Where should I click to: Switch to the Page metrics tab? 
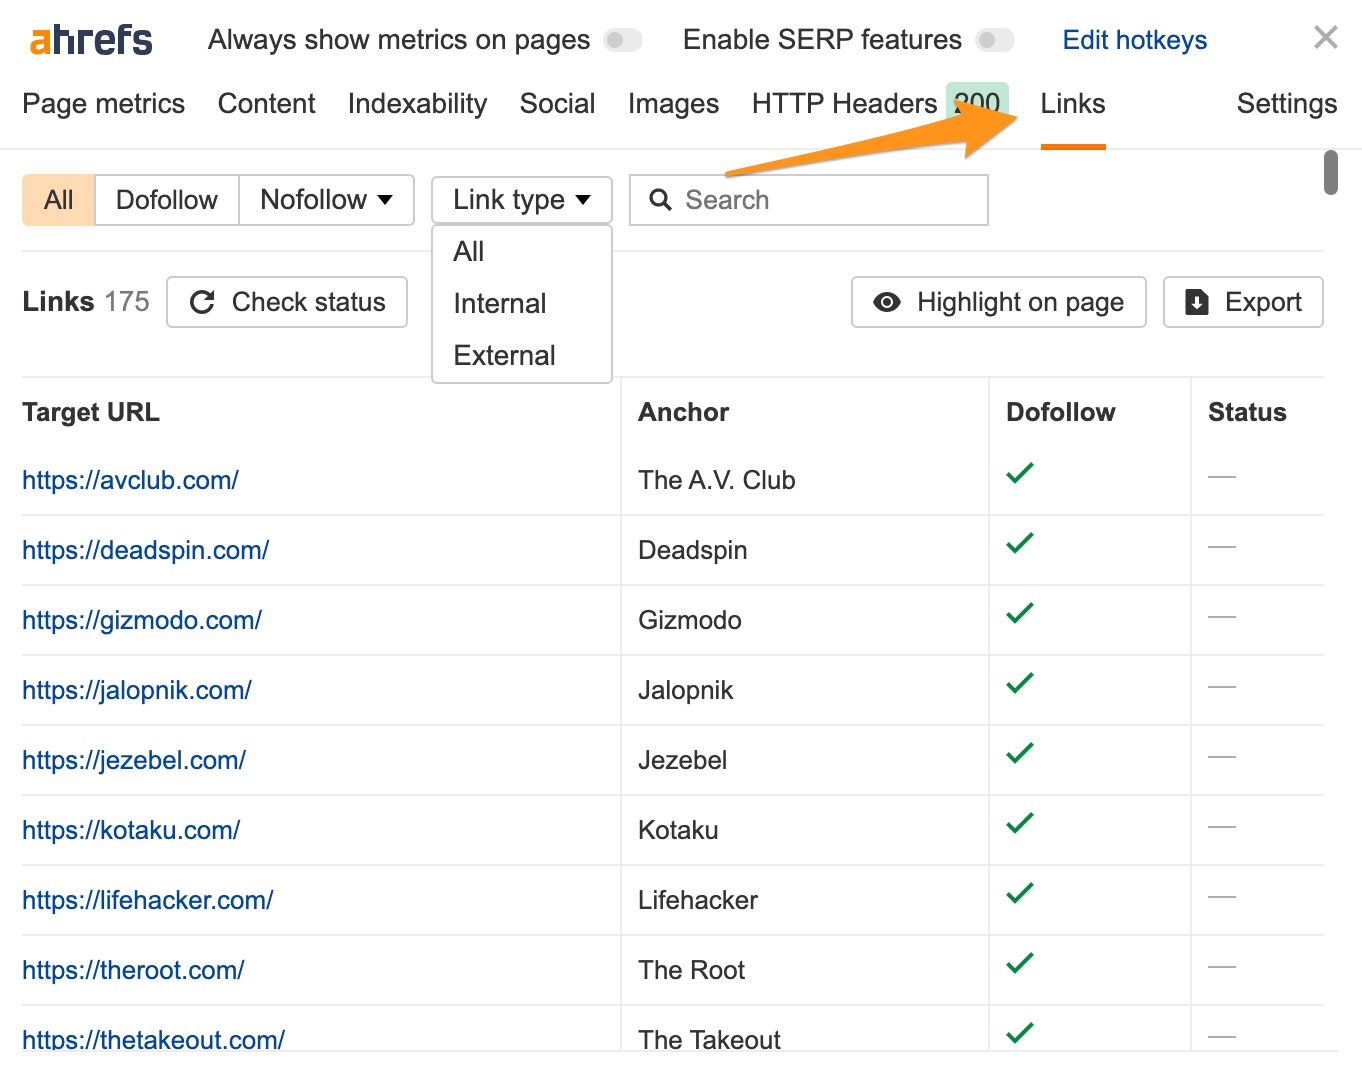tap(103, 103)
